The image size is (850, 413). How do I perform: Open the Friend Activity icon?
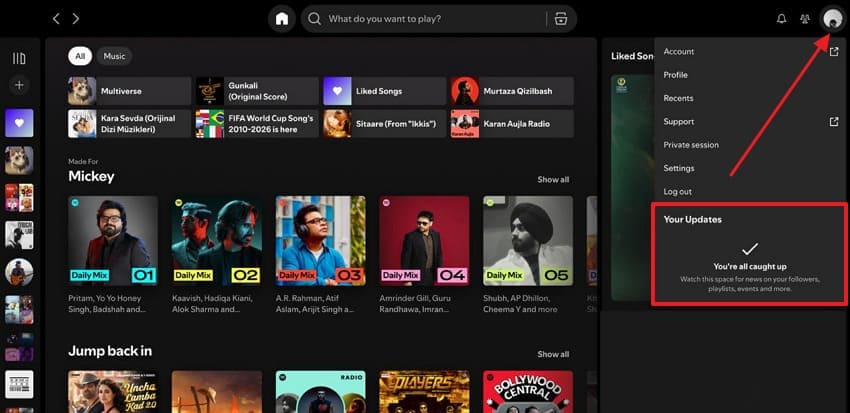(x=805, y=19)
